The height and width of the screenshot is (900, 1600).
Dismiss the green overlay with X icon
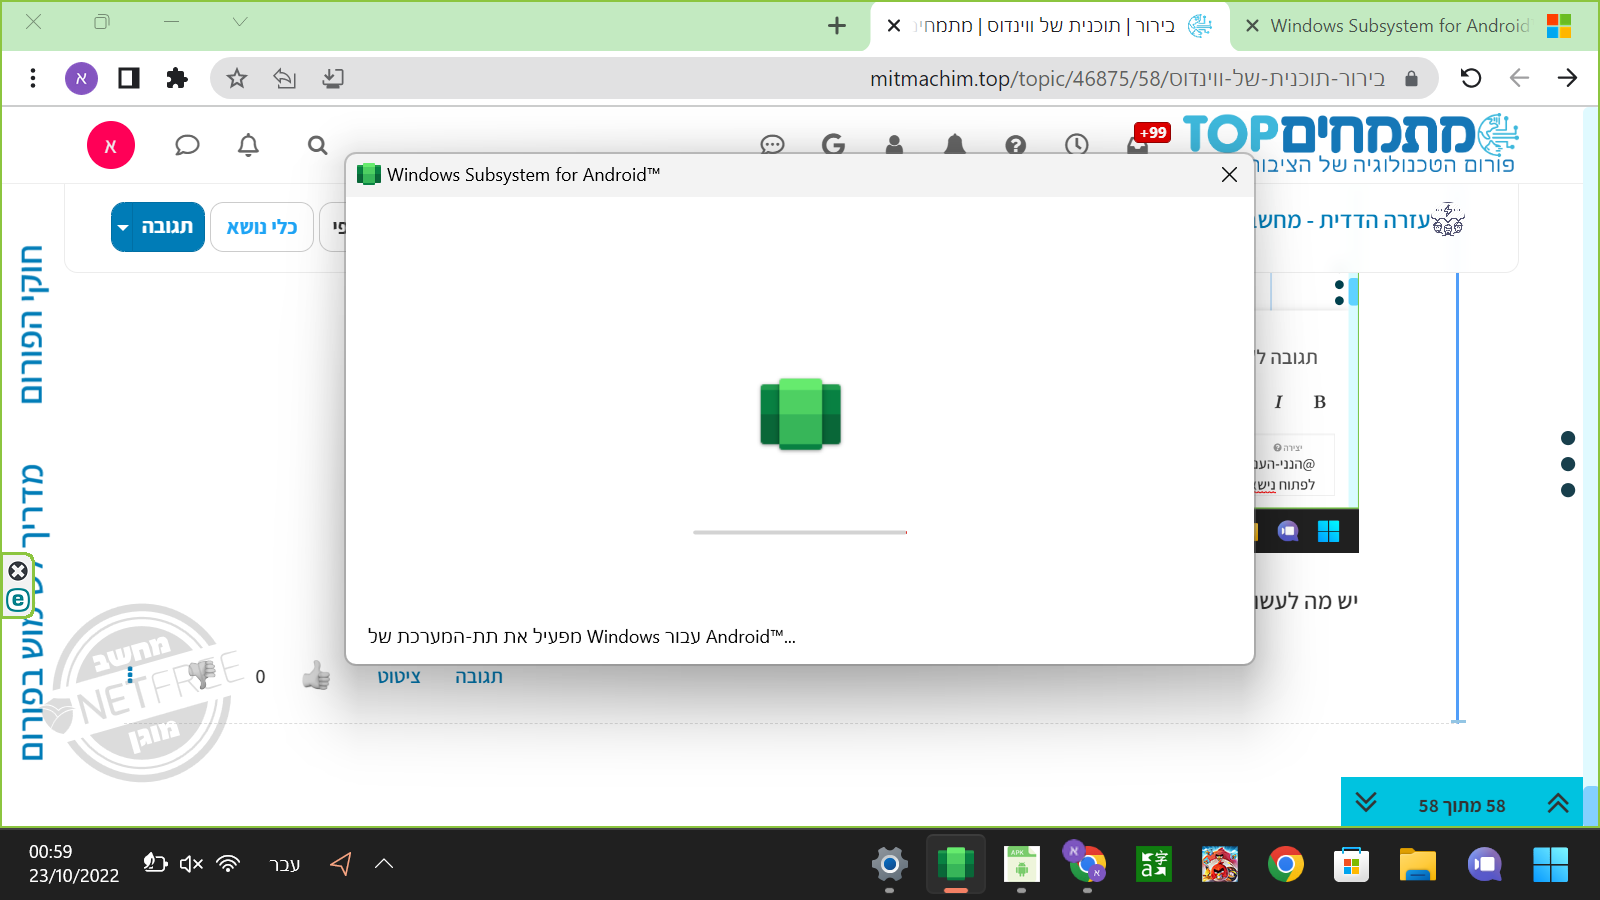[x=18, y=571]
